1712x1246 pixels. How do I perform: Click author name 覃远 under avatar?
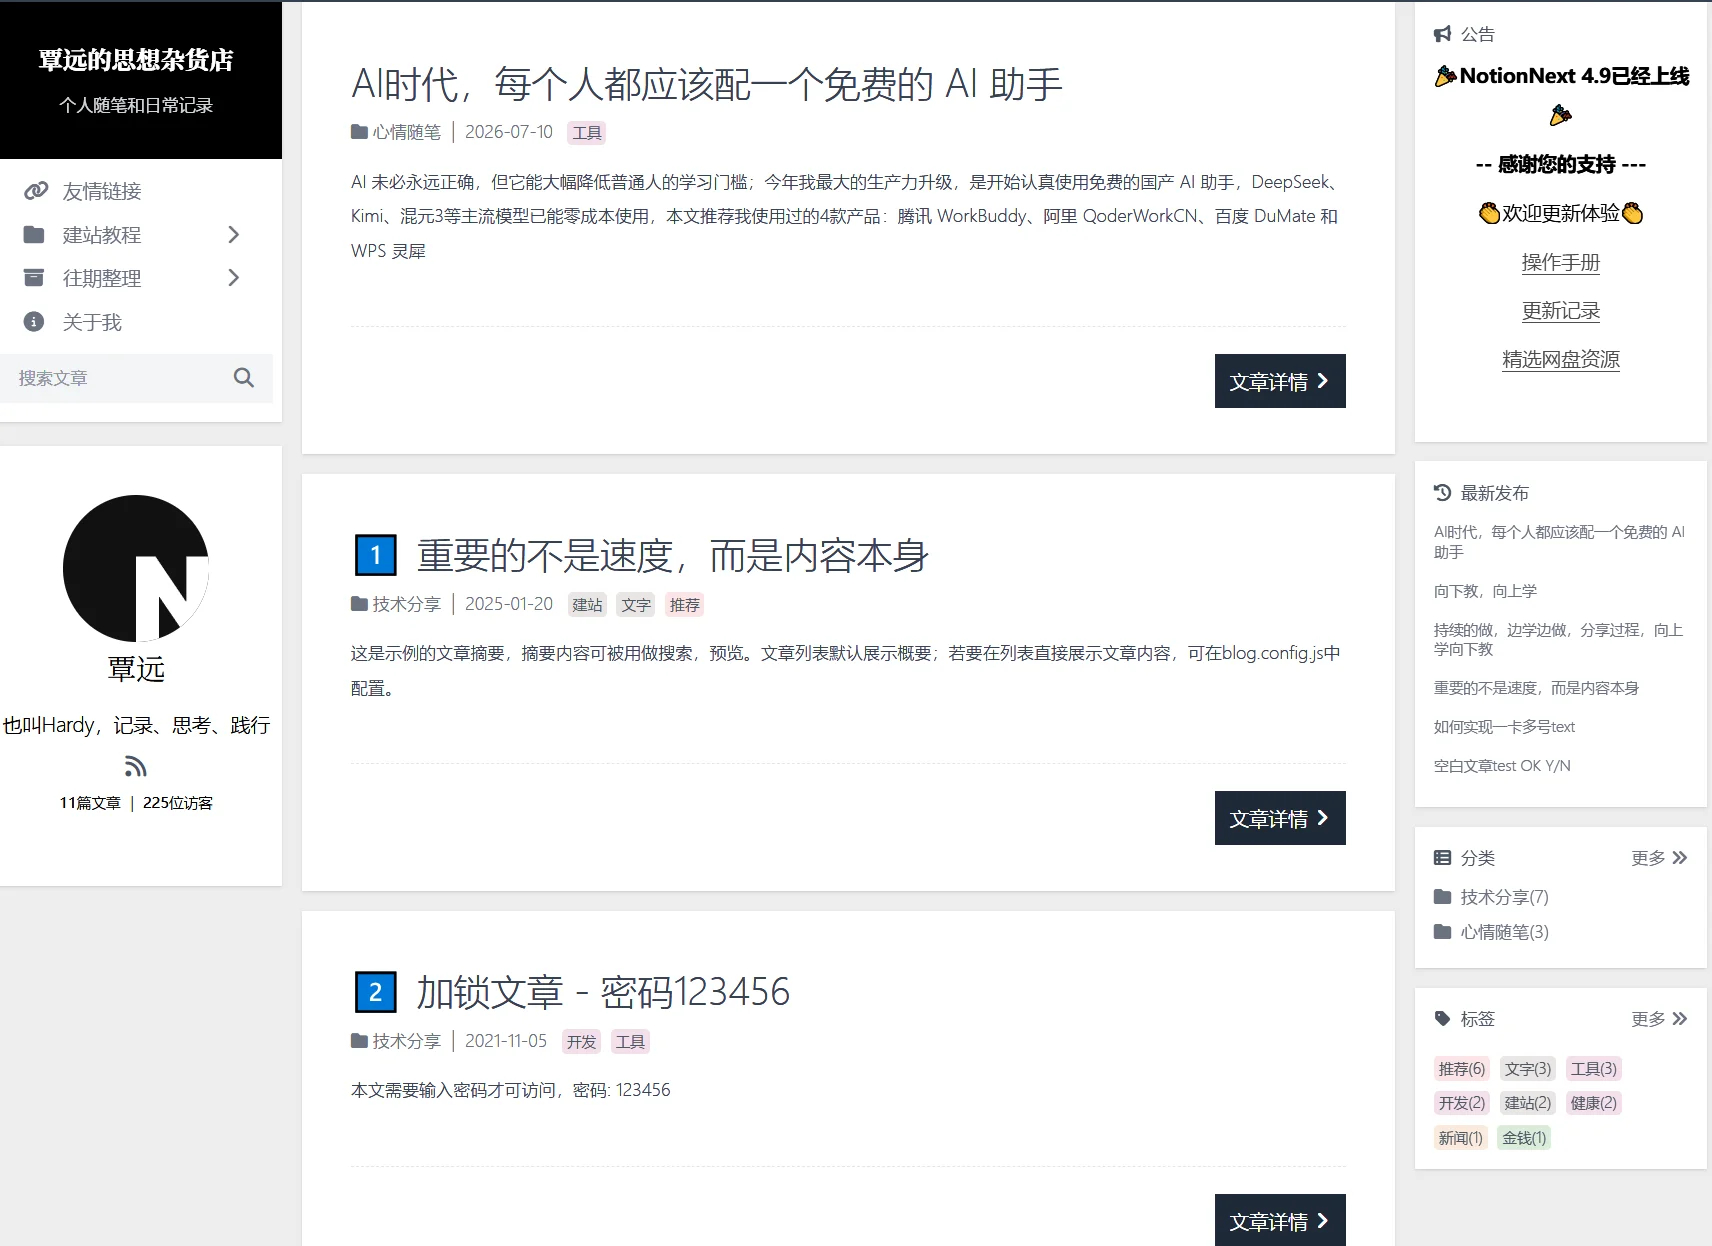[x=136, y=669]
